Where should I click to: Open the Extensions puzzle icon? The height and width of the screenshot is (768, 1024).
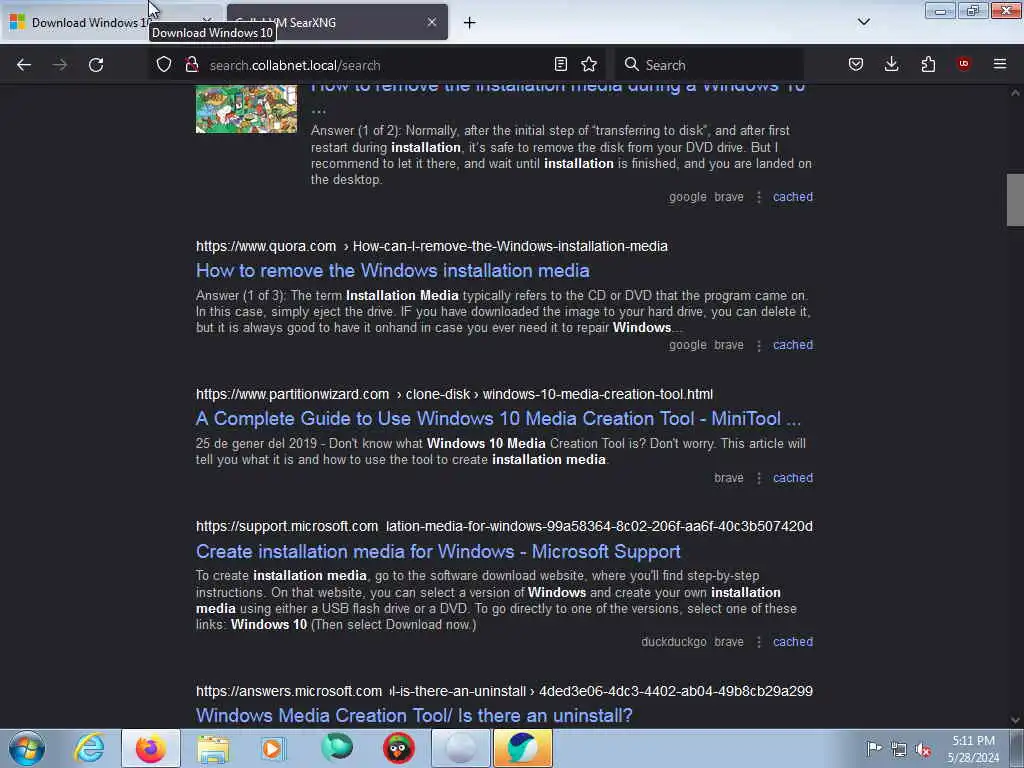(928, 64)
